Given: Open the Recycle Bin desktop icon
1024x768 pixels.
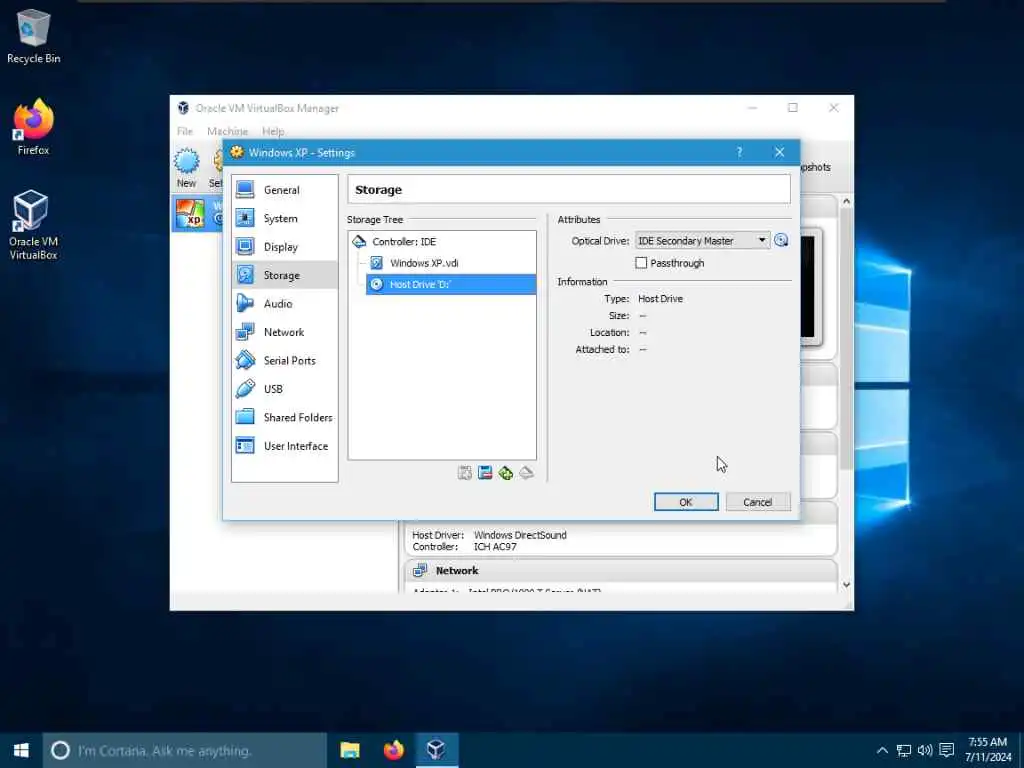Looking at the screenshot, I should coord(33,37).
